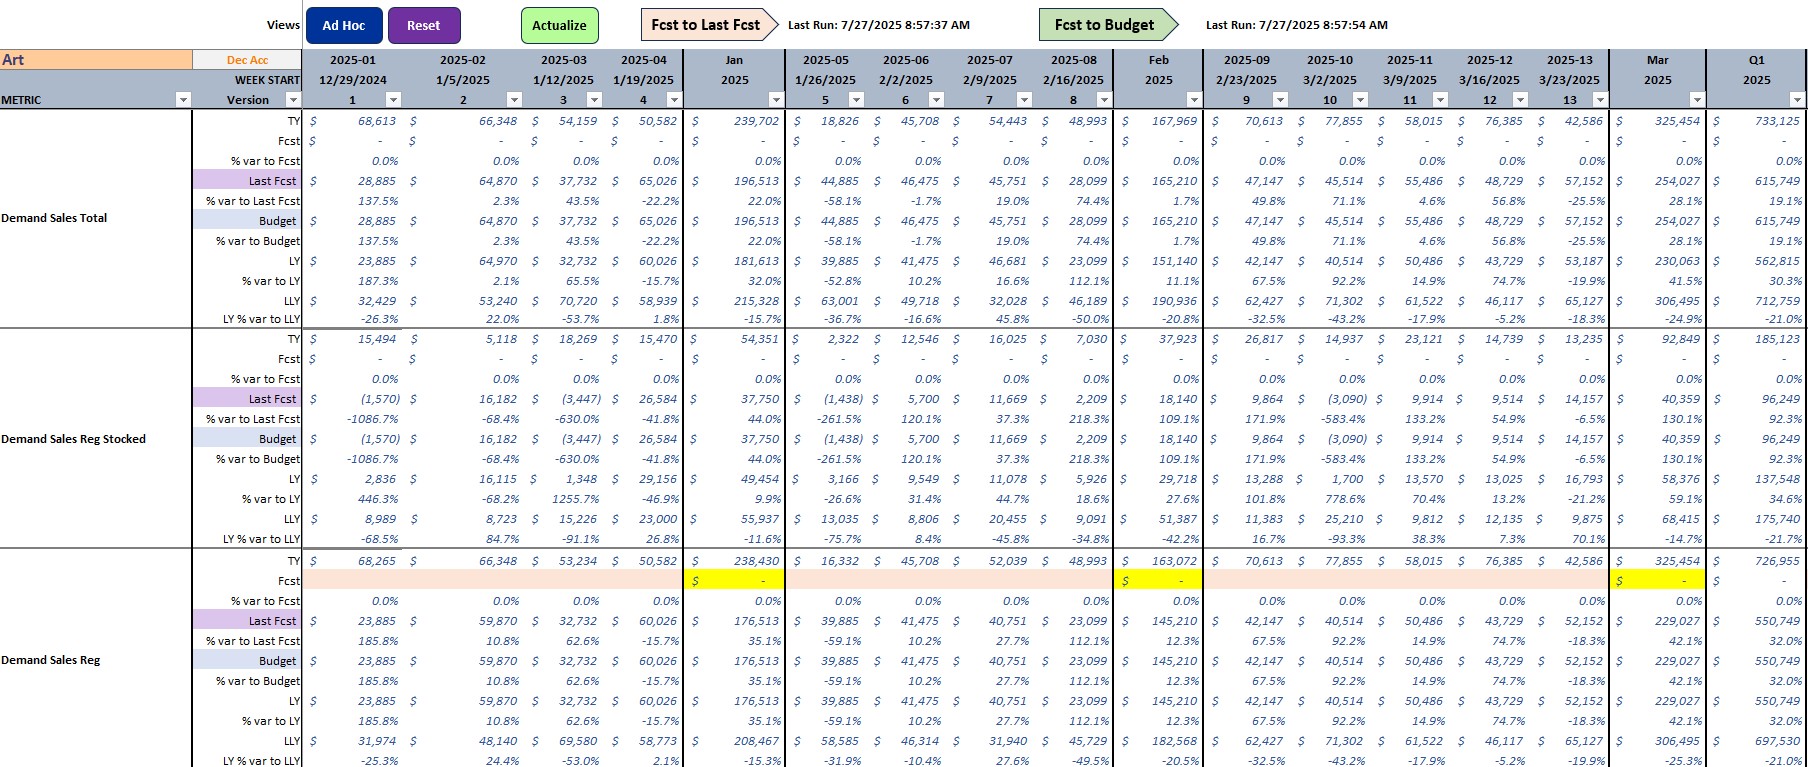Select the cell showing 778.6%
The height and width of the screenshot is (767, 1808).
coord(1329,499)
